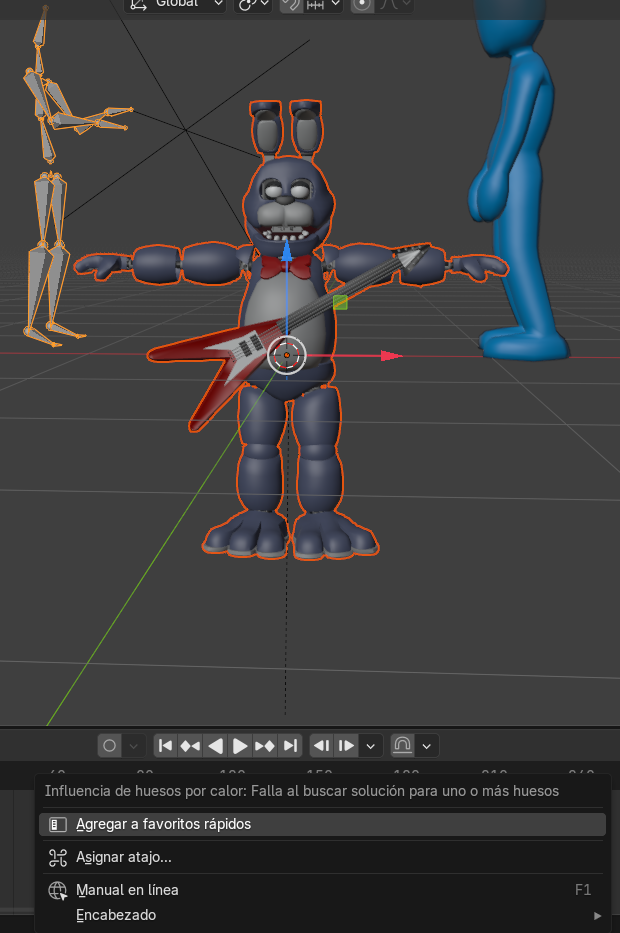This screenshot has height=933, width=620.
Task: Open the timeline snapping options dropdown
Action: [x=427, y=746]
